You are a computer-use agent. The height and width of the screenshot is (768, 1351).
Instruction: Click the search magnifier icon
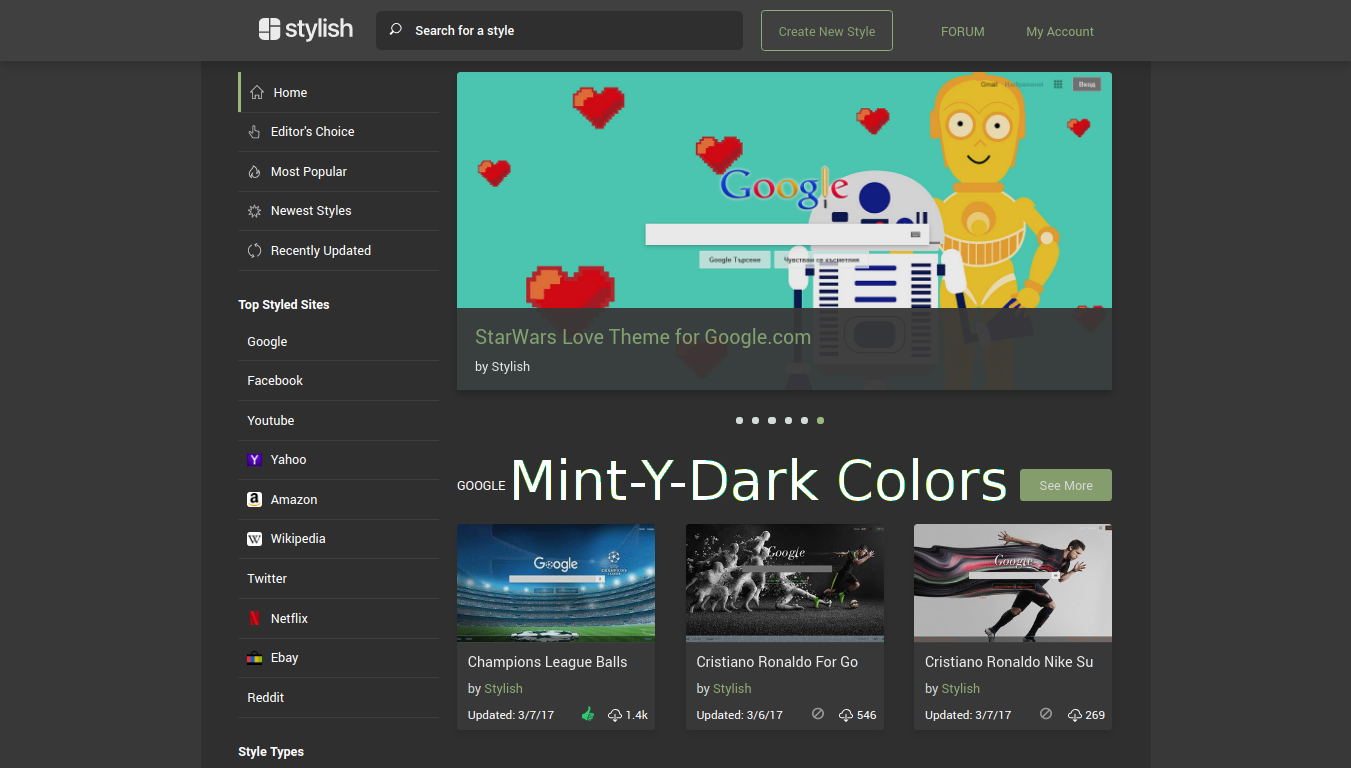[395, 30]
